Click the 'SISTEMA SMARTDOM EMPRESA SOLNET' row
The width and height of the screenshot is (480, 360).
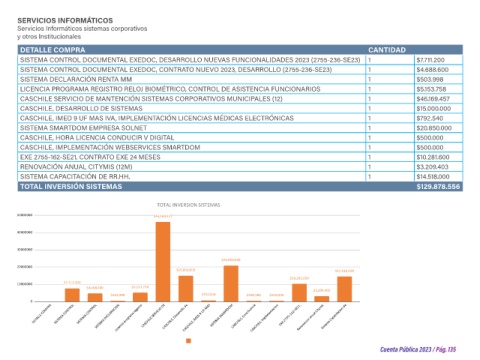(240, 128)
